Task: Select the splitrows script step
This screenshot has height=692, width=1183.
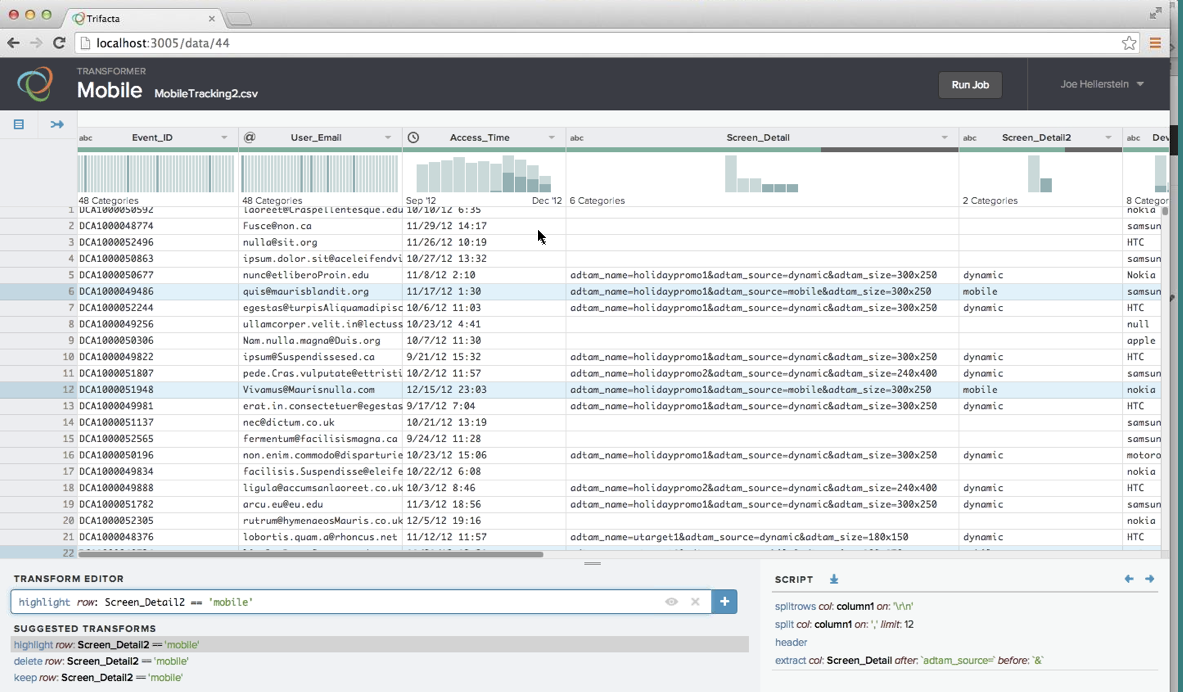Action: [x=843, y=606]
